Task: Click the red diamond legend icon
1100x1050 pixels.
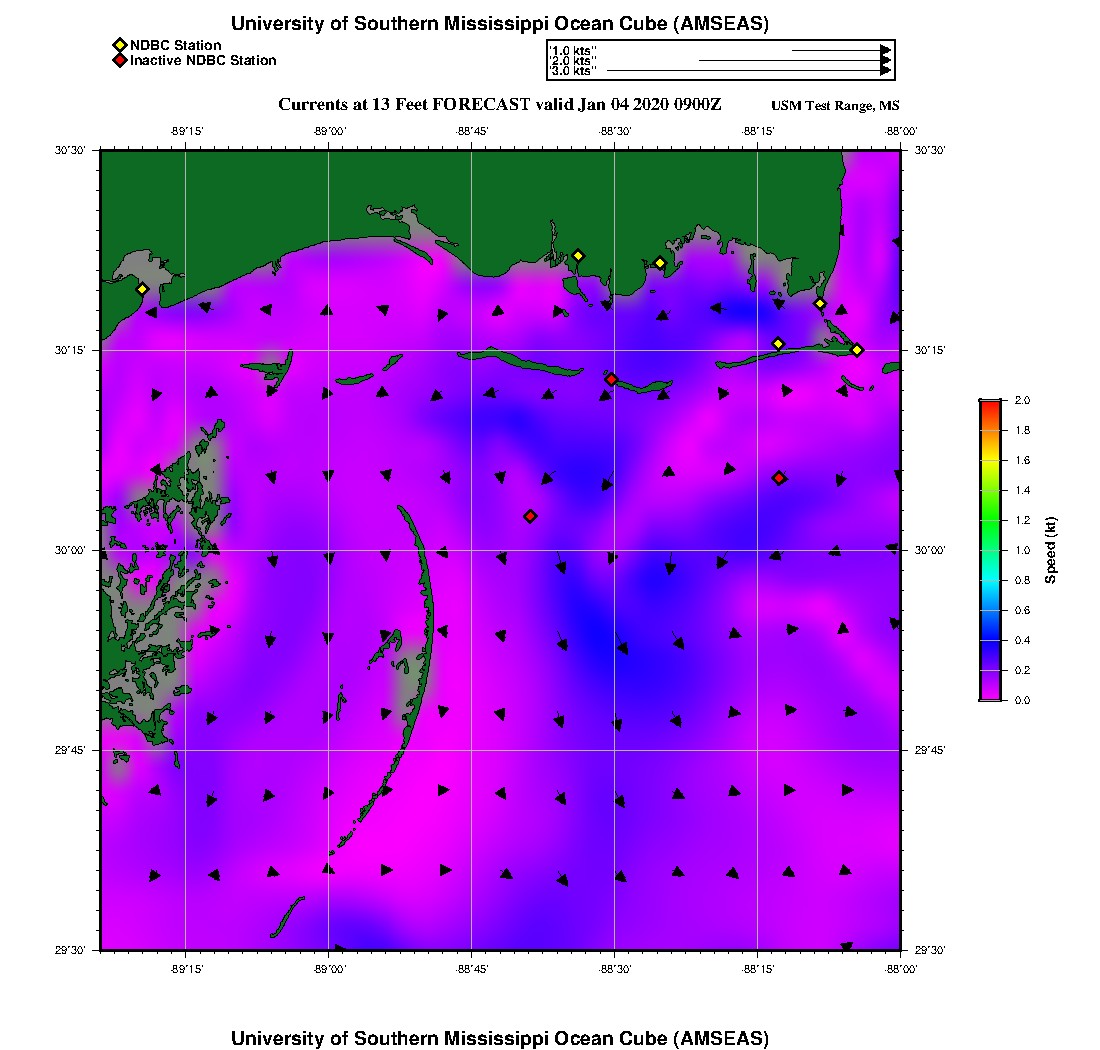Action: coord(119,60)
